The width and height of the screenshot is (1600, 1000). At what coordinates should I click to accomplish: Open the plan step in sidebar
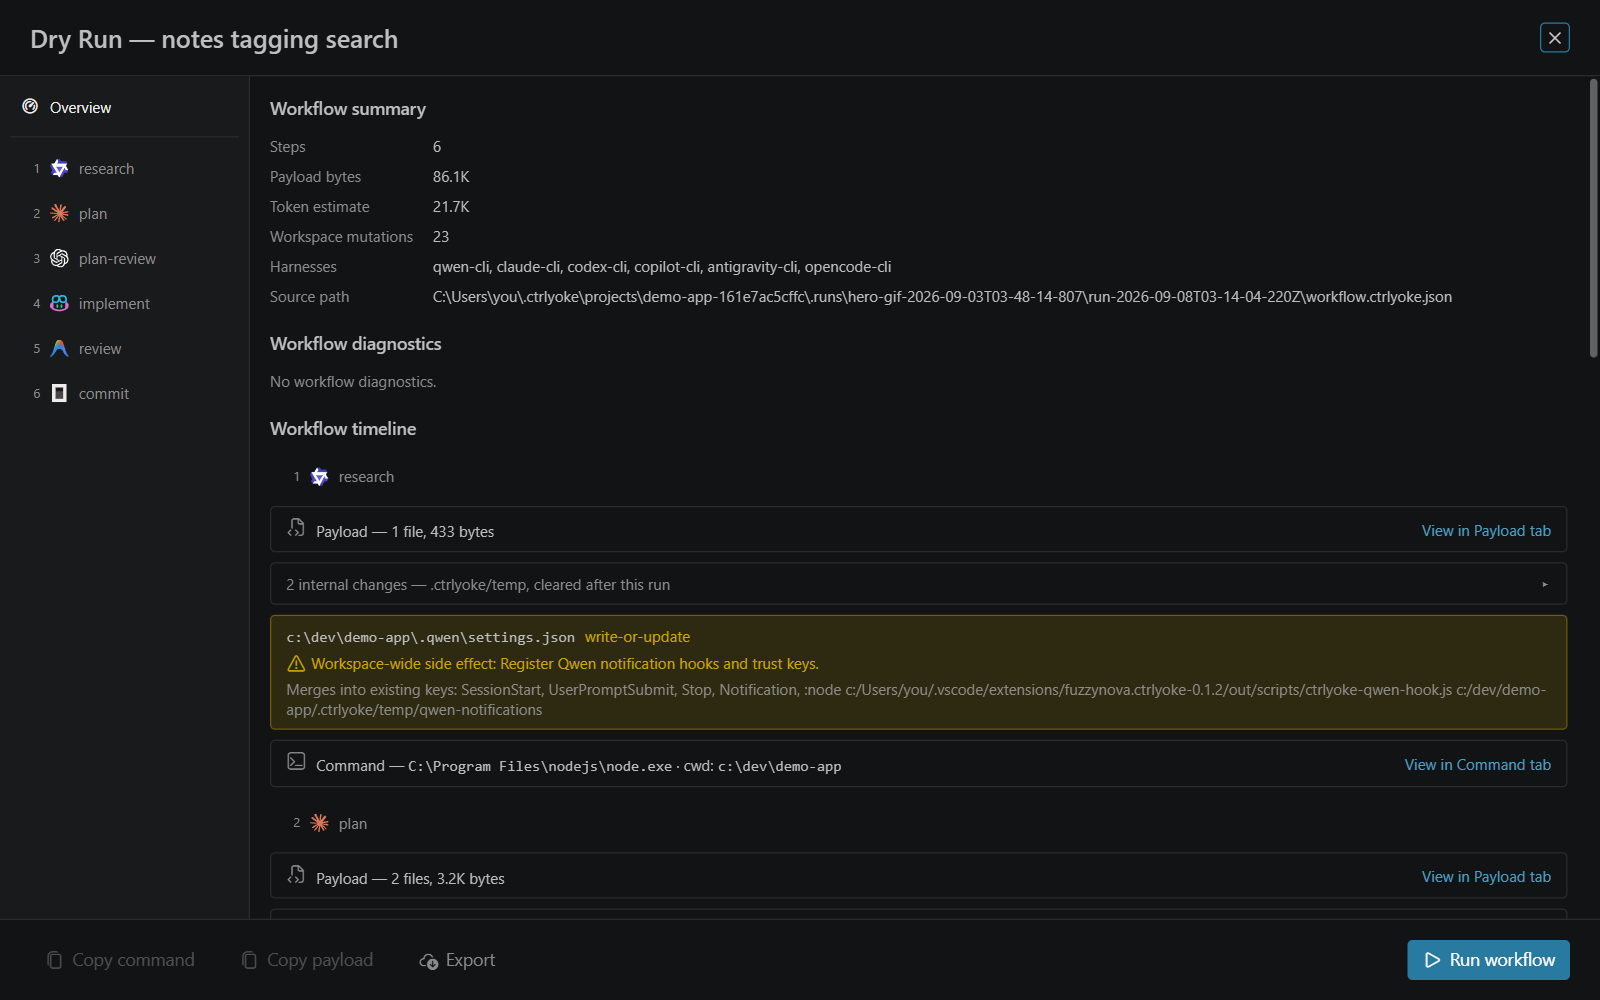pyautogui.click(x=125, y=214)
